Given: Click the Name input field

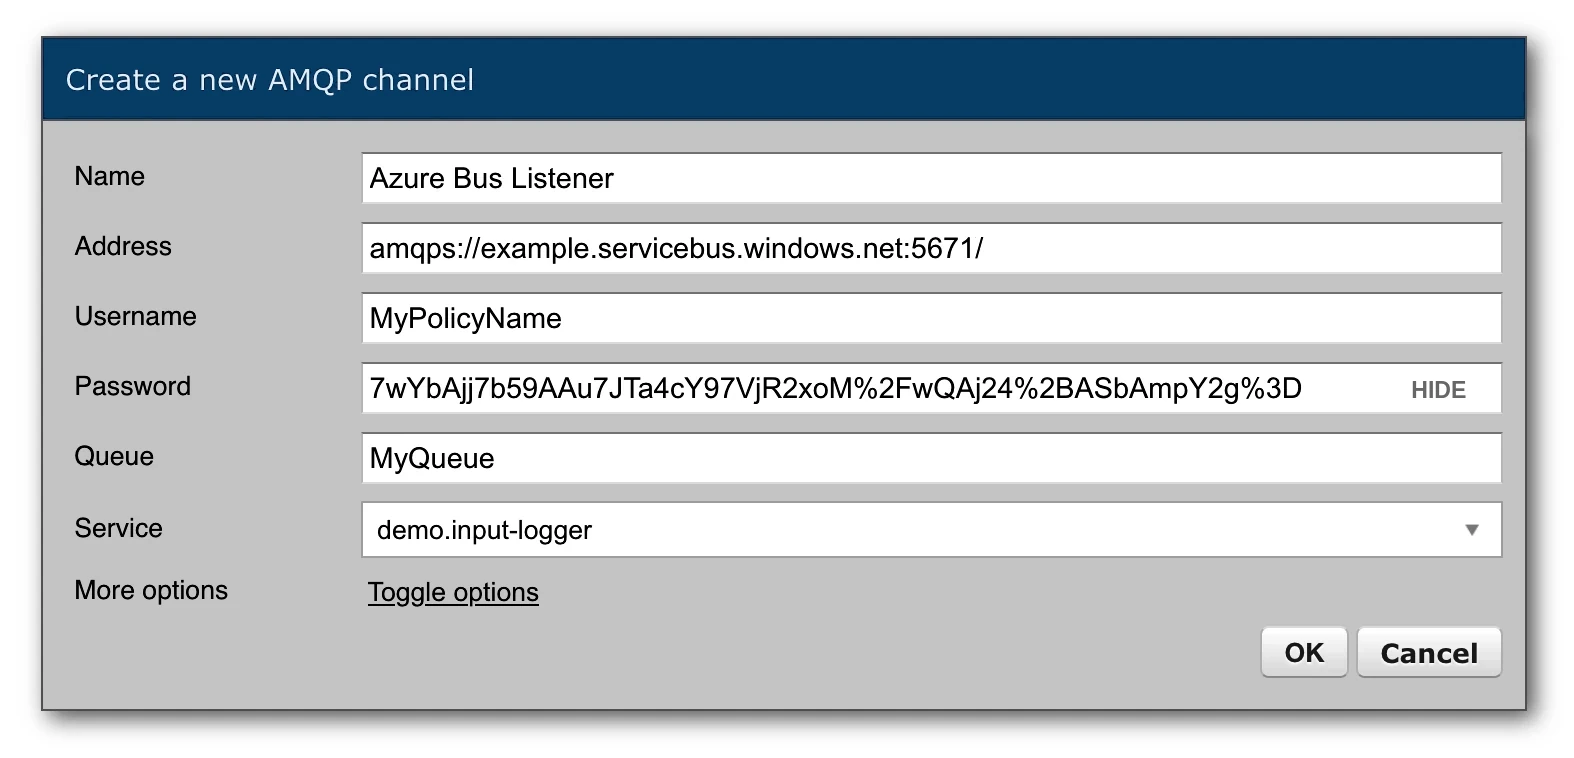Looking at the screenshot, I should pos(930,178).
